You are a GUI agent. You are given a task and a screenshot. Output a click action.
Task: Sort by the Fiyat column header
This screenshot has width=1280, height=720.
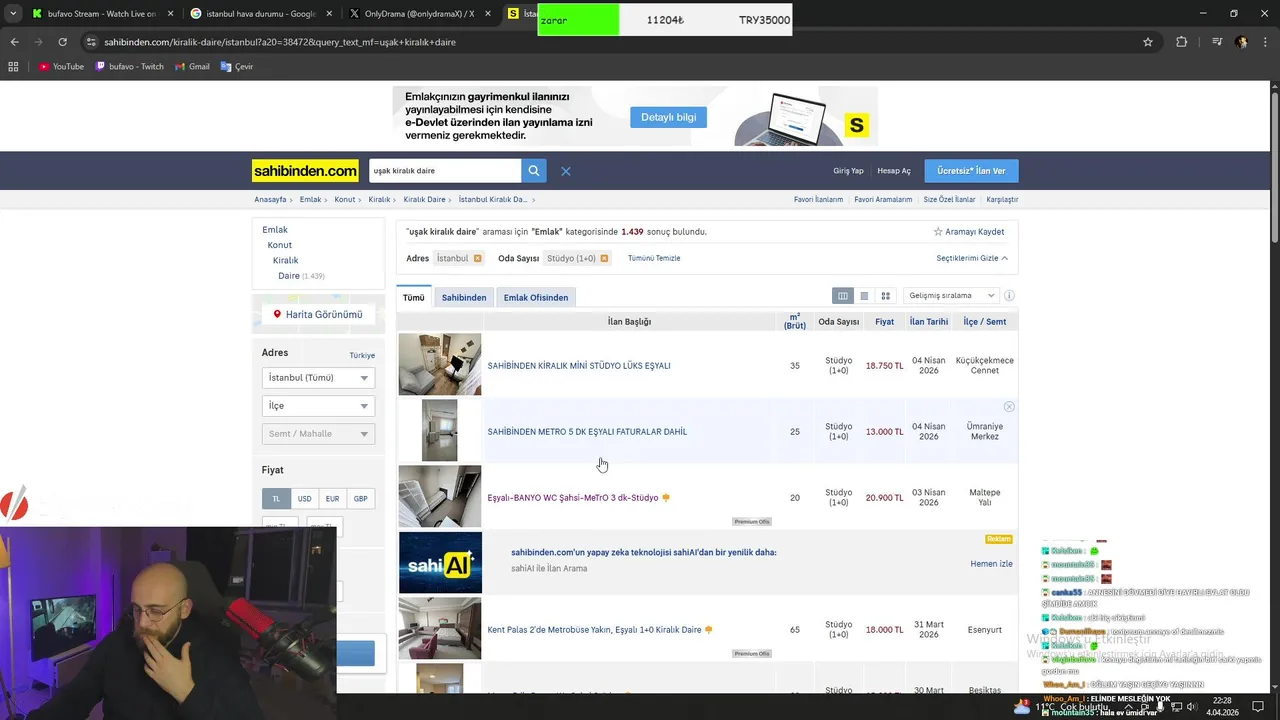(x=885, y=322)
